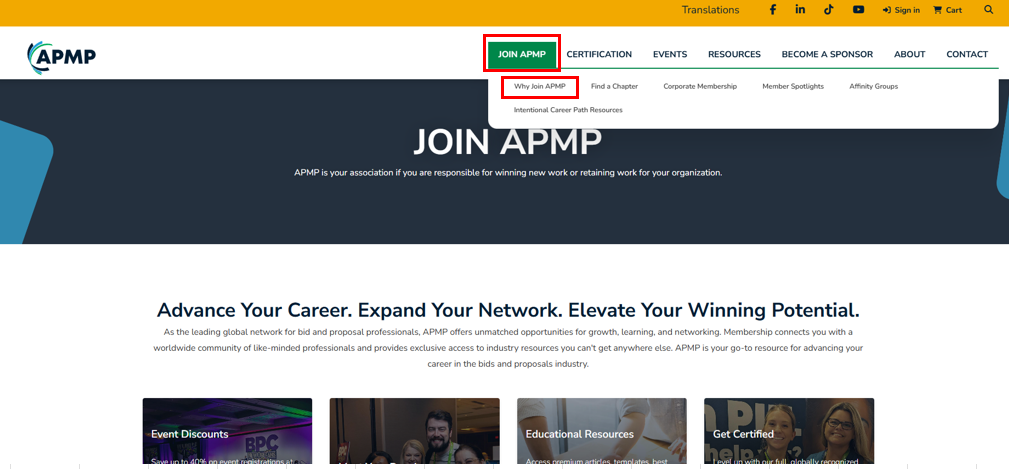Open the APMP YouTube icon
Image resolution: width=1009 pixels, height=469 pixels.
click(858, 10)
